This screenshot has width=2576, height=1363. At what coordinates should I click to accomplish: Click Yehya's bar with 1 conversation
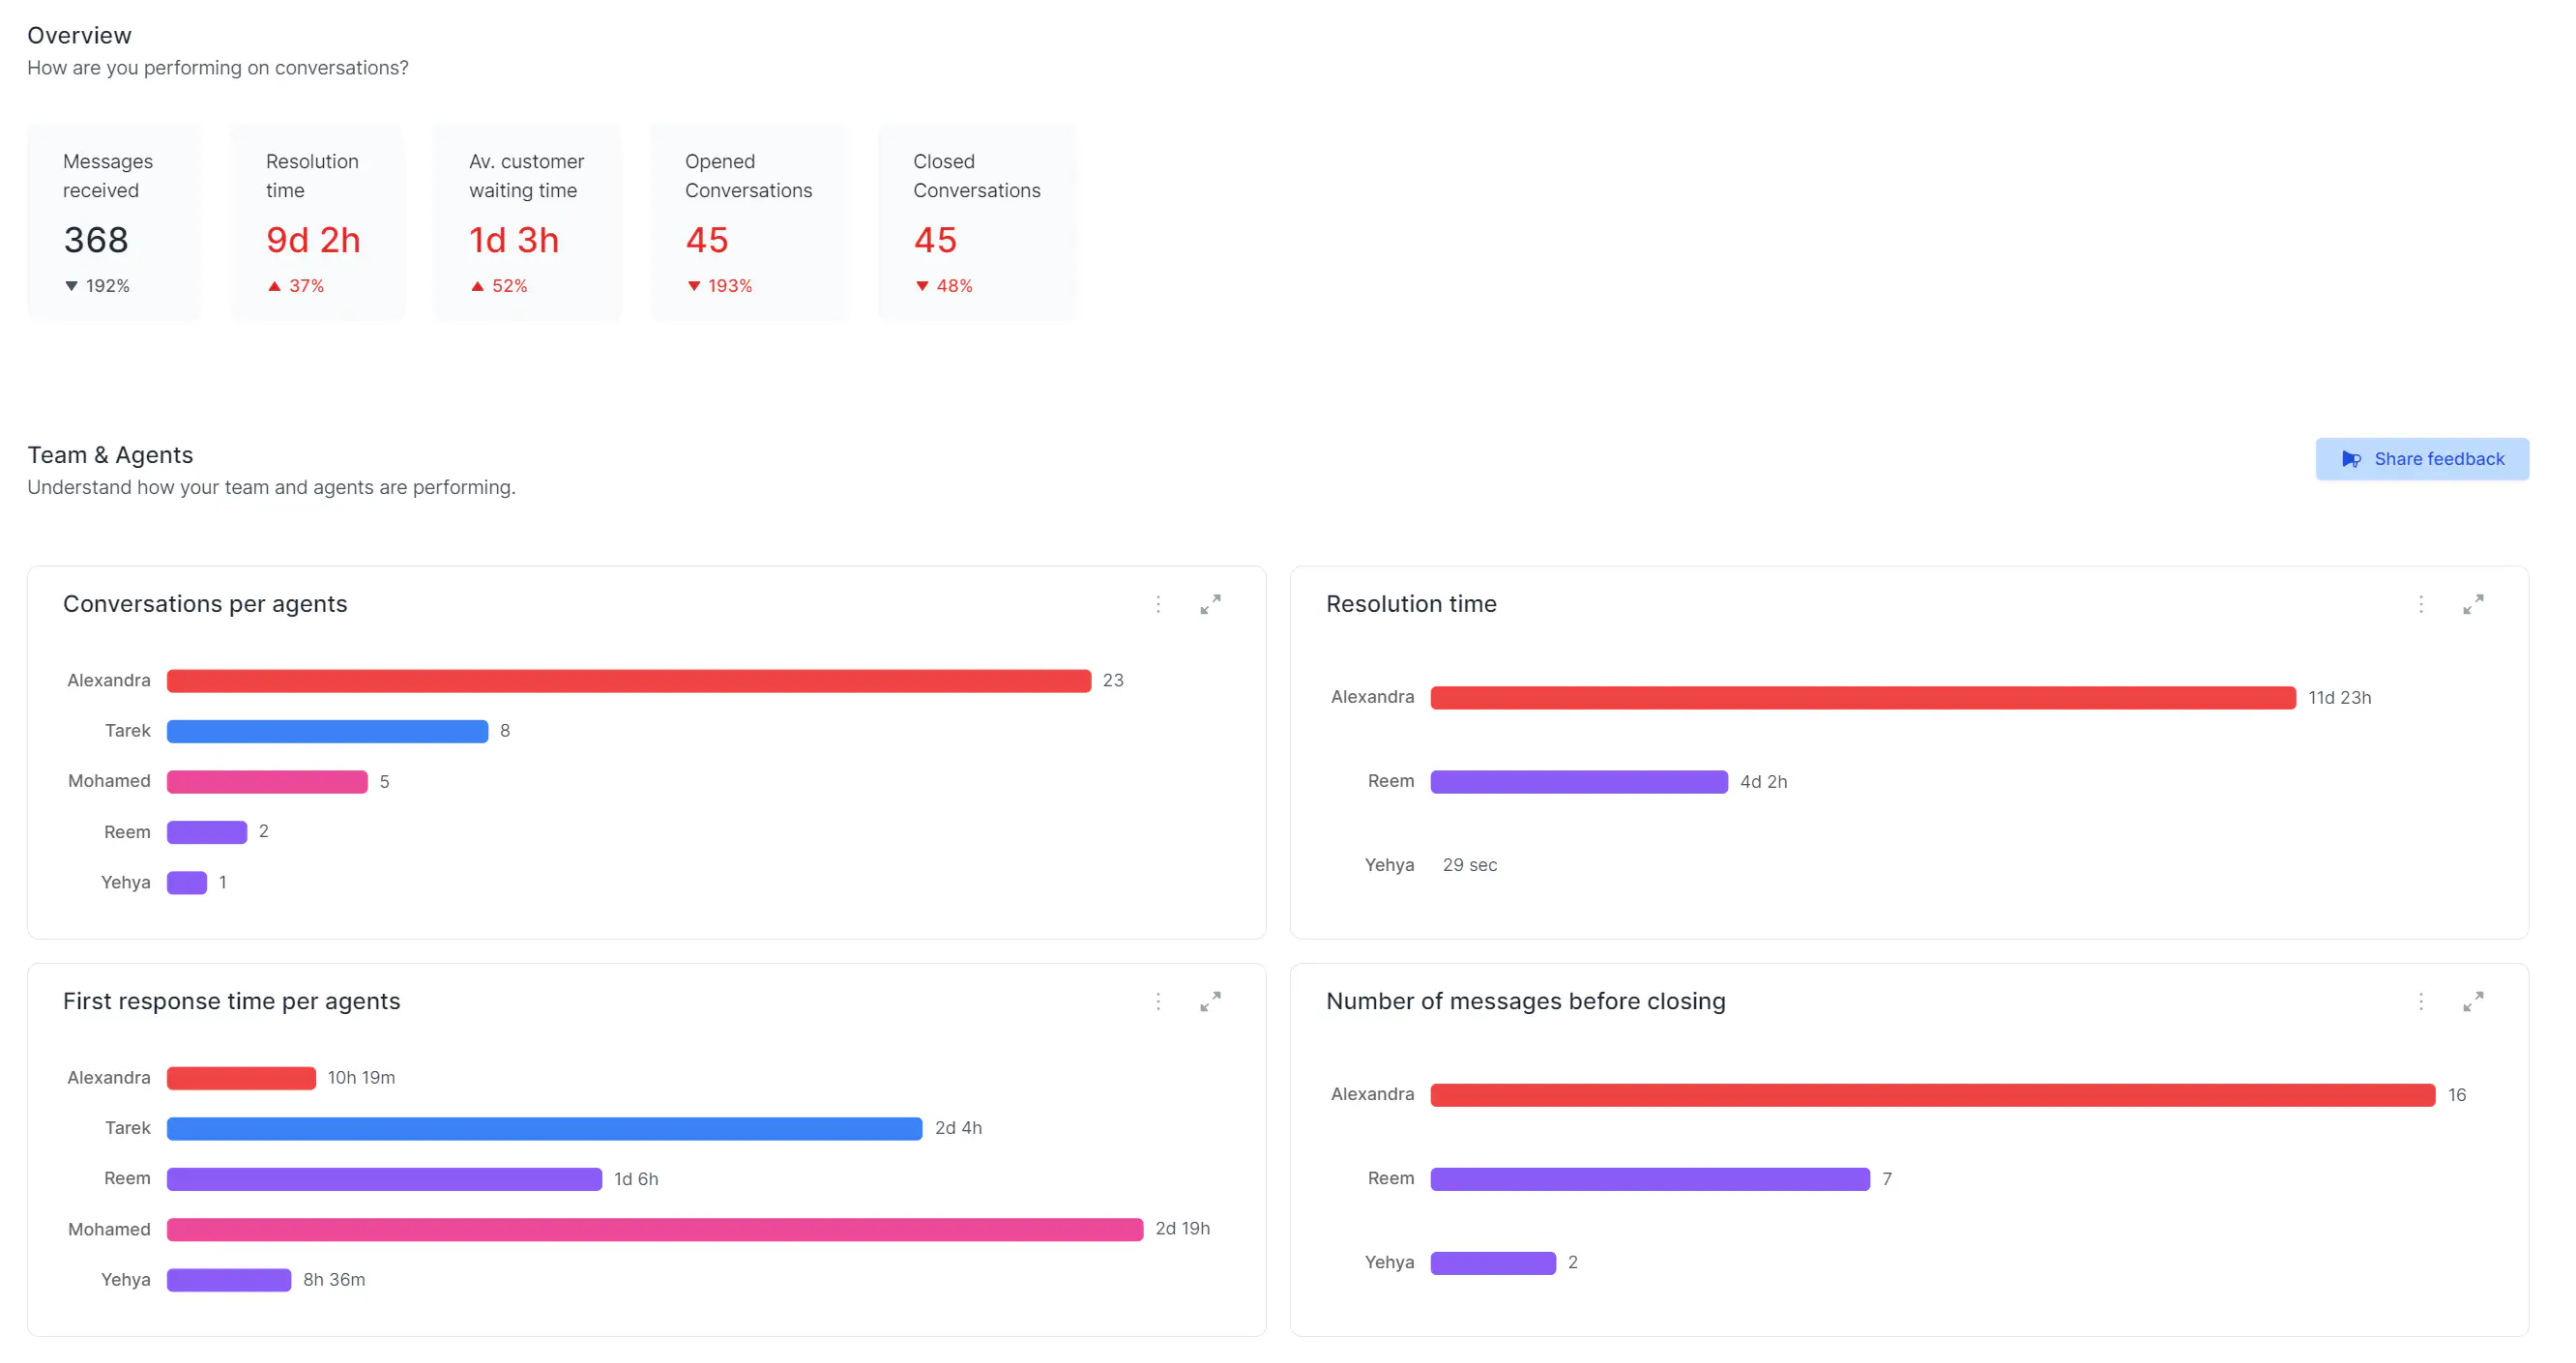[x=187, y=883]
